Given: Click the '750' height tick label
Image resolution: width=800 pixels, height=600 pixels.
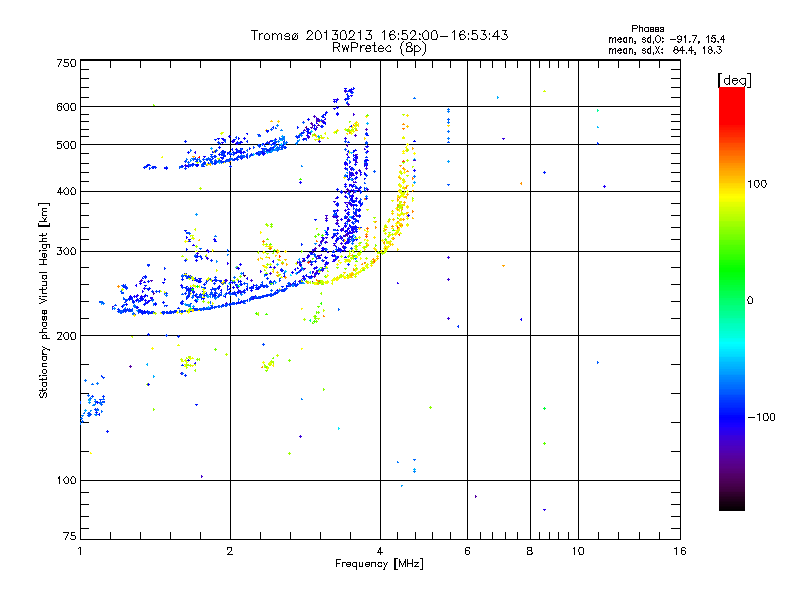Looking at the screenshot, I should coord(66,63).
